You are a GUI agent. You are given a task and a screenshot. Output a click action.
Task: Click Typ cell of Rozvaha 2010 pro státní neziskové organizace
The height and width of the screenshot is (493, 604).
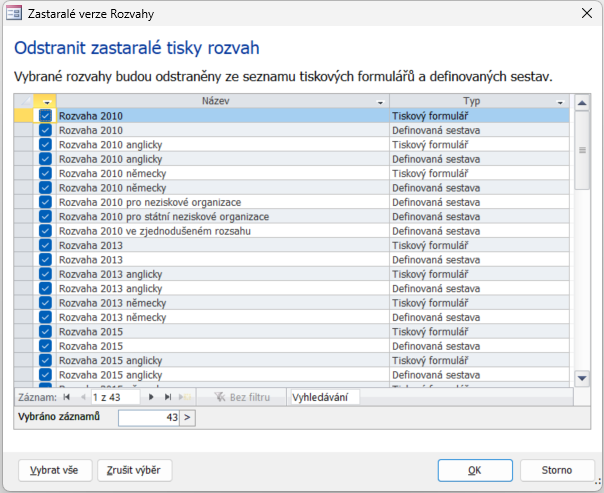(x=479, y=216)
